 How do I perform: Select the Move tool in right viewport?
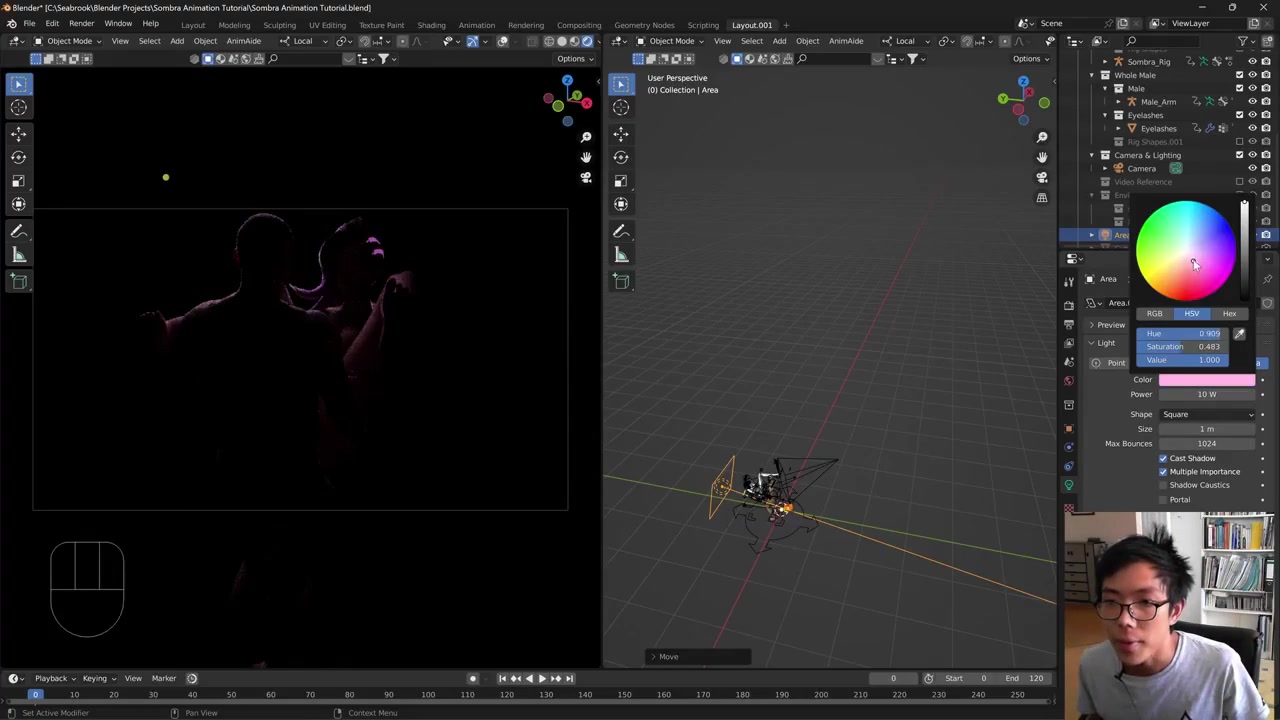(x=621, y=133)
